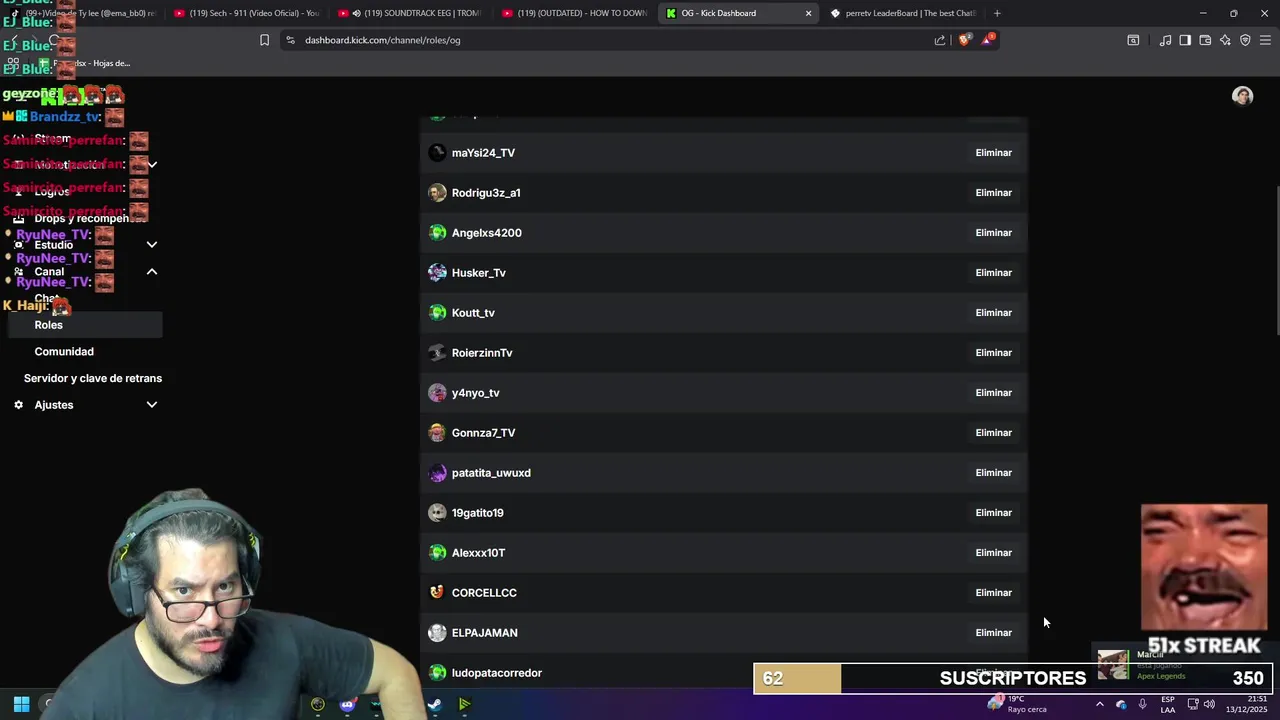Screen dimensions: 1280x720
Task: Remove OG role from maYsi24_TV
Action: (993, 153)
